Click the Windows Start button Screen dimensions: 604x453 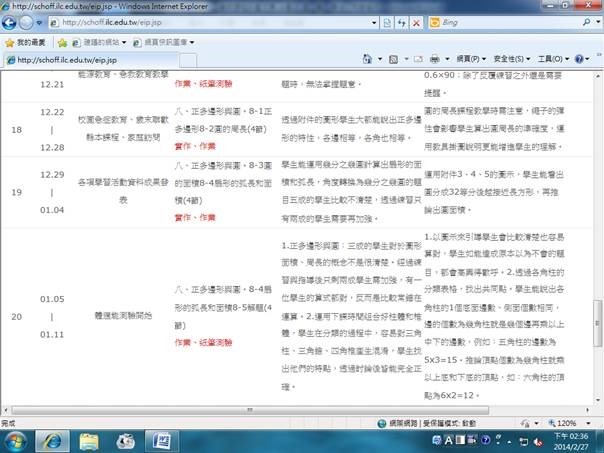15,439
